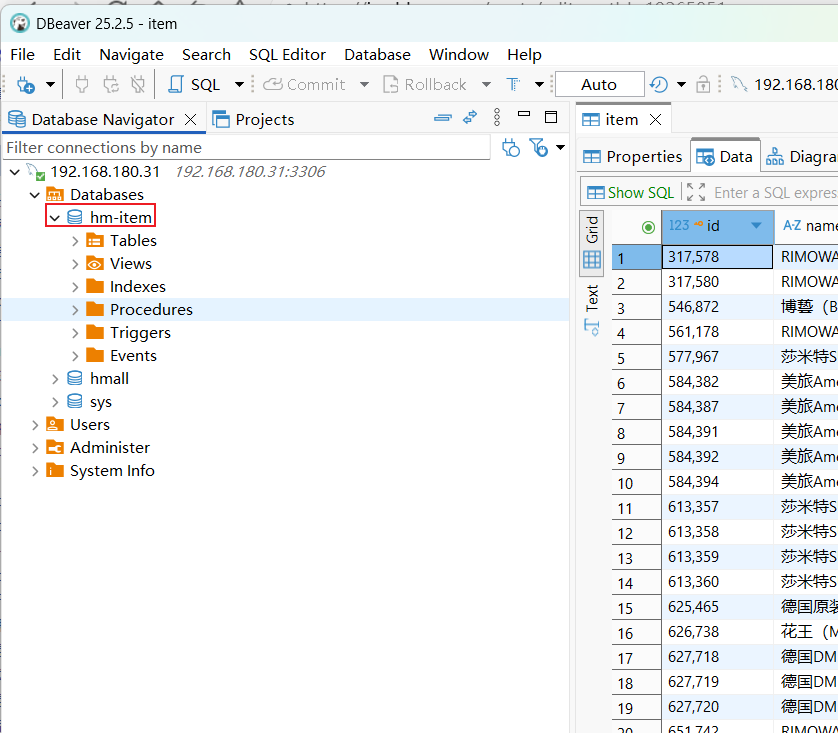Viewport: 838px width, 733px height.
Task: Collapse the Databases folder
Action: [35, 195]
